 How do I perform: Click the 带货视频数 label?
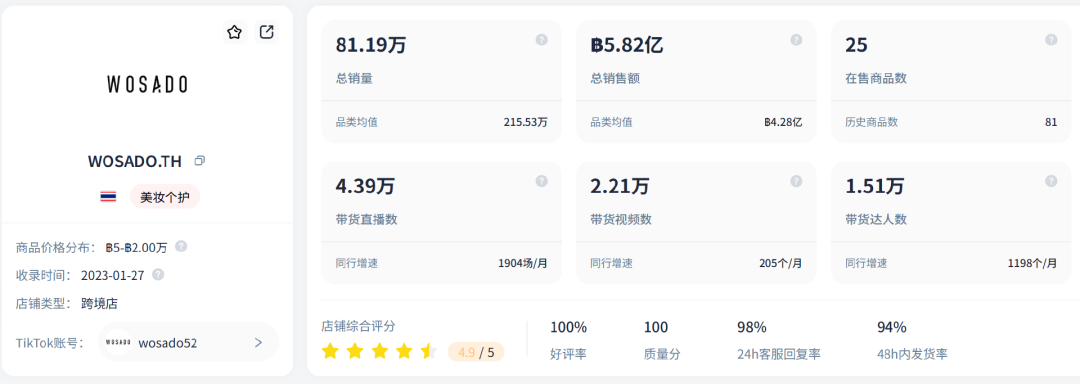pyautogui.click(x=621, y=220)
